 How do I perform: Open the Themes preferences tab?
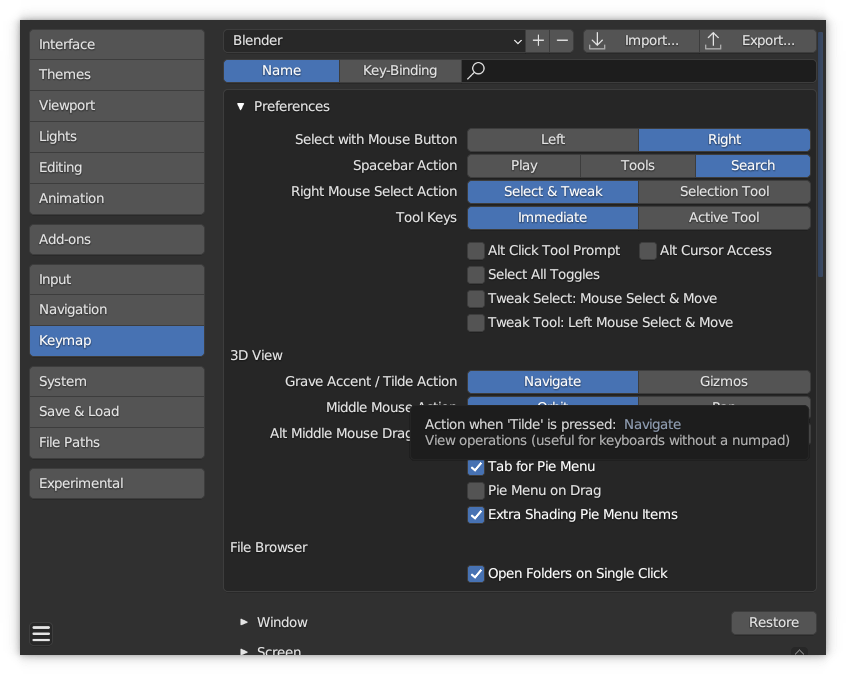pyautogui.click(x=117, y=74)
